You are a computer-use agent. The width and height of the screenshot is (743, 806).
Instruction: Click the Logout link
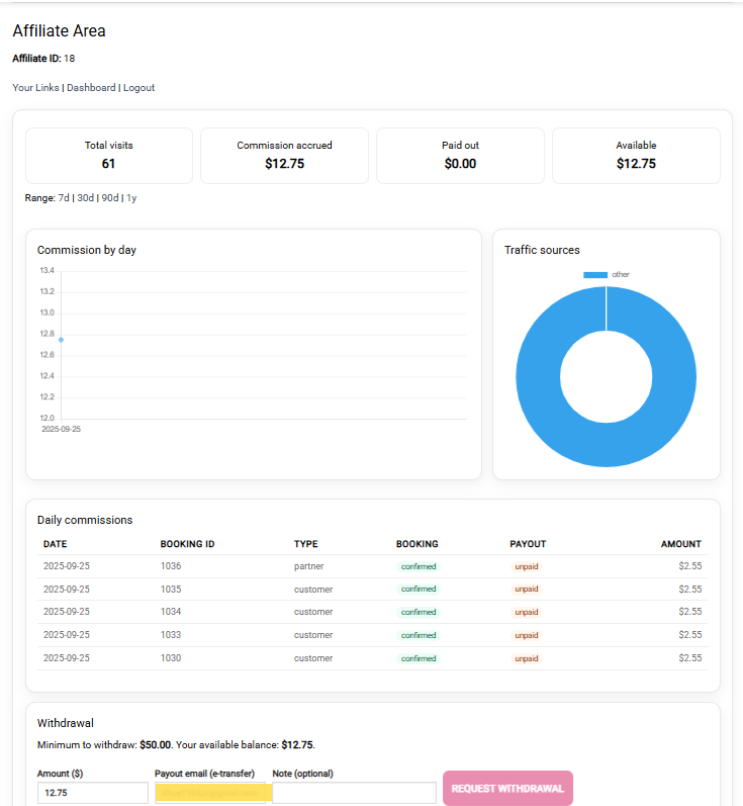(139, 88)
